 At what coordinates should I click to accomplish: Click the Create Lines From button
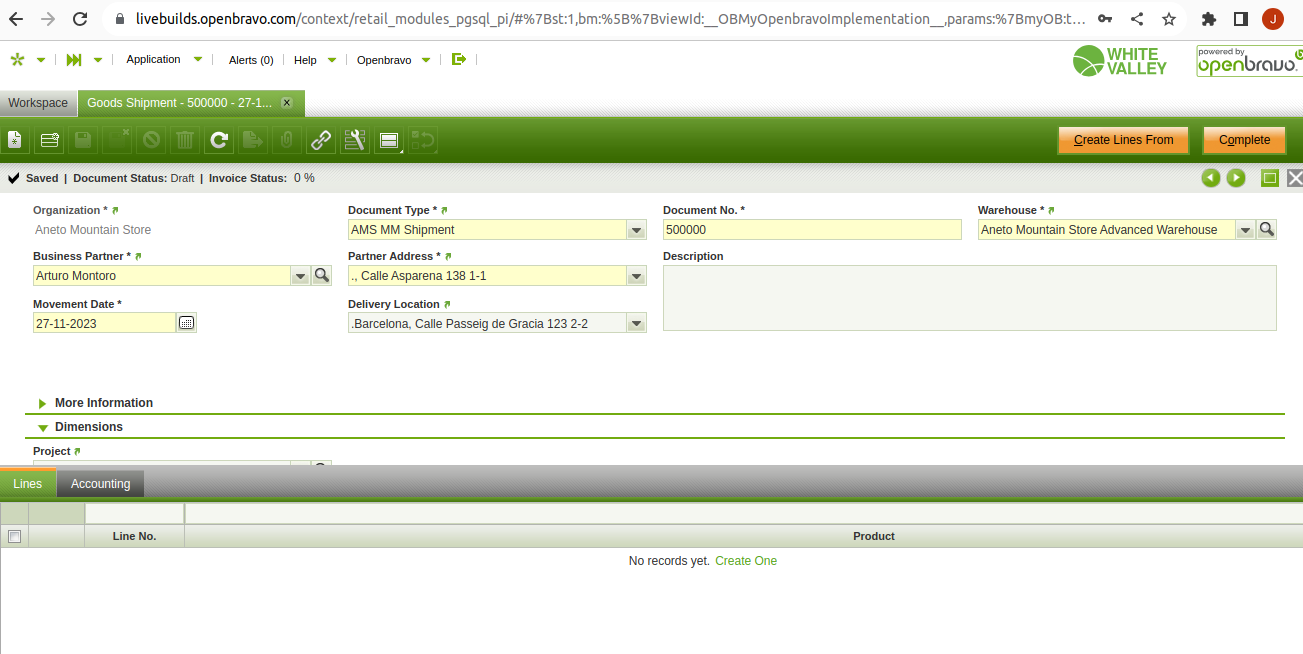click(x=1123, y=140)
